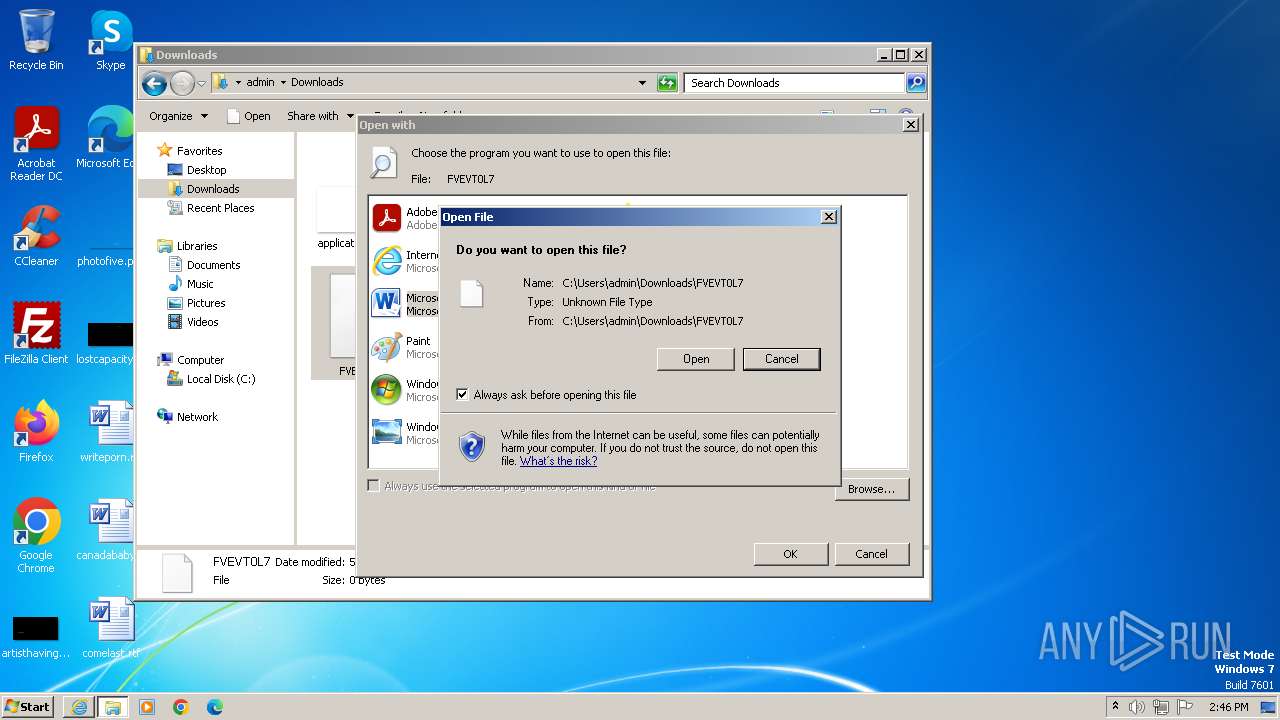Show hidden system tray icons

point(1115,707)
